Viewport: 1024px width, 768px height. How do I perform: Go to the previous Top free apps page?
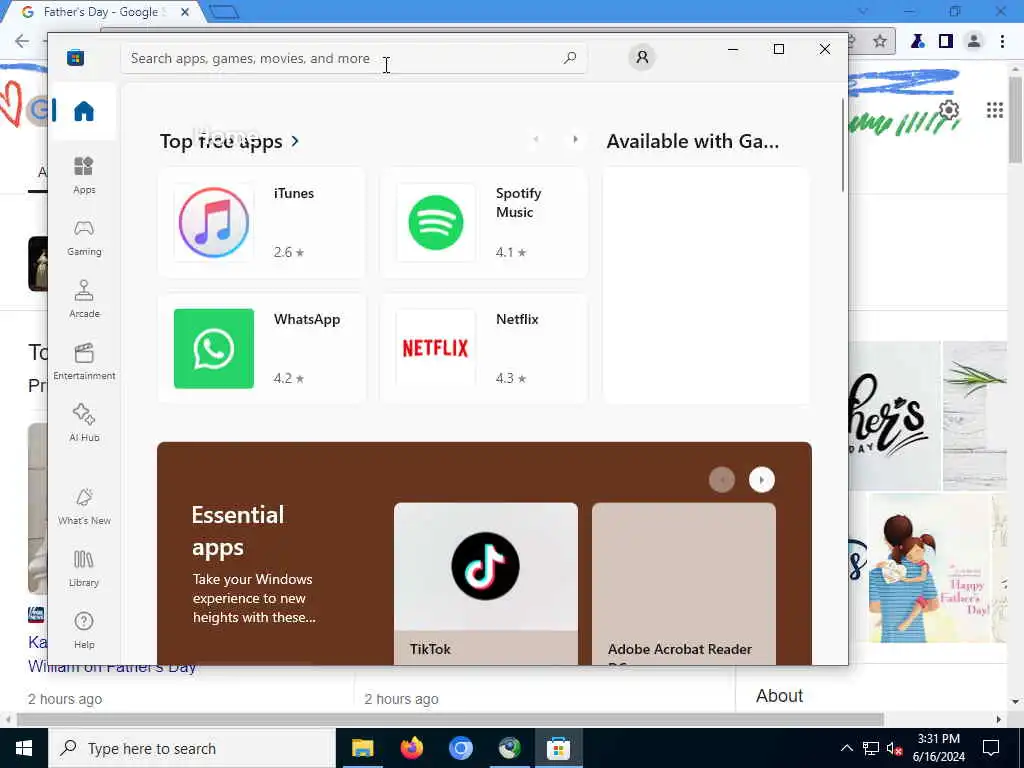(536, 139)
